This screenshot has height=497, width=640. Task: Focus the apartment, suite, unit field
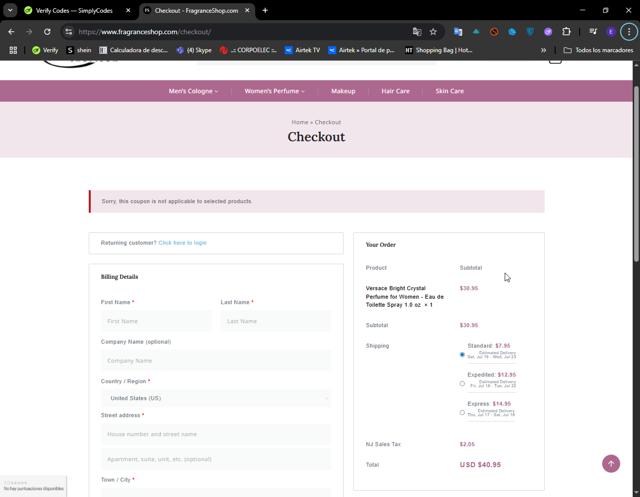[216, 459]
